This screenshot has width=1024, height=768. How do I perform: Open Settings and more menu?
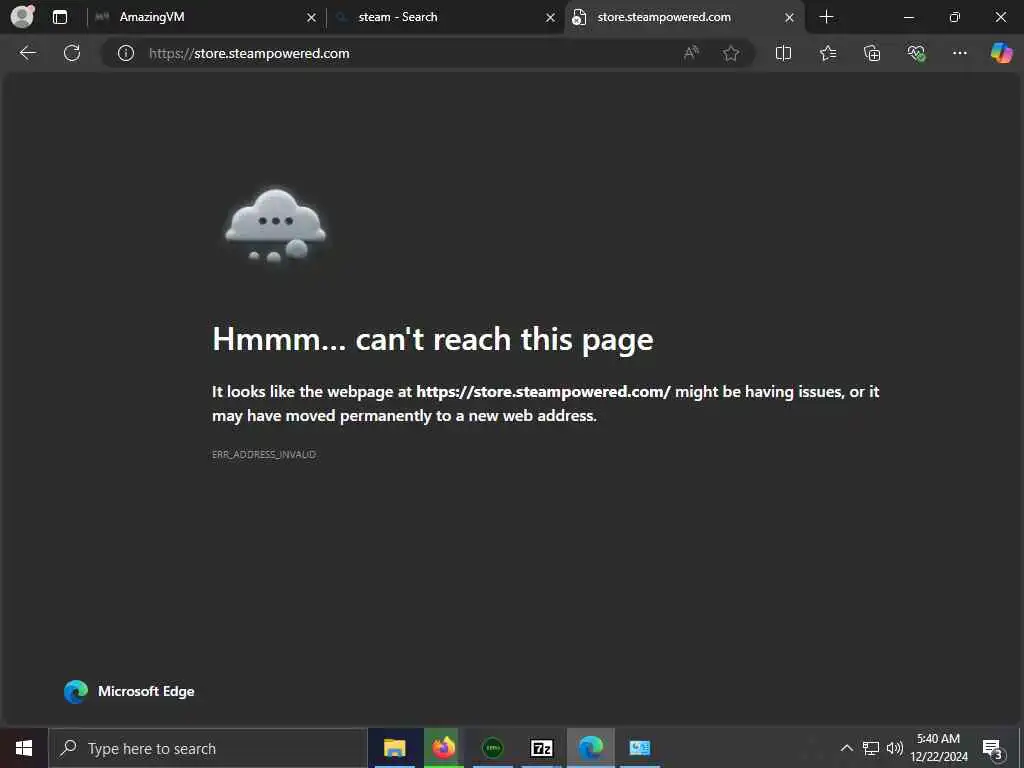[x=959, y=53]
